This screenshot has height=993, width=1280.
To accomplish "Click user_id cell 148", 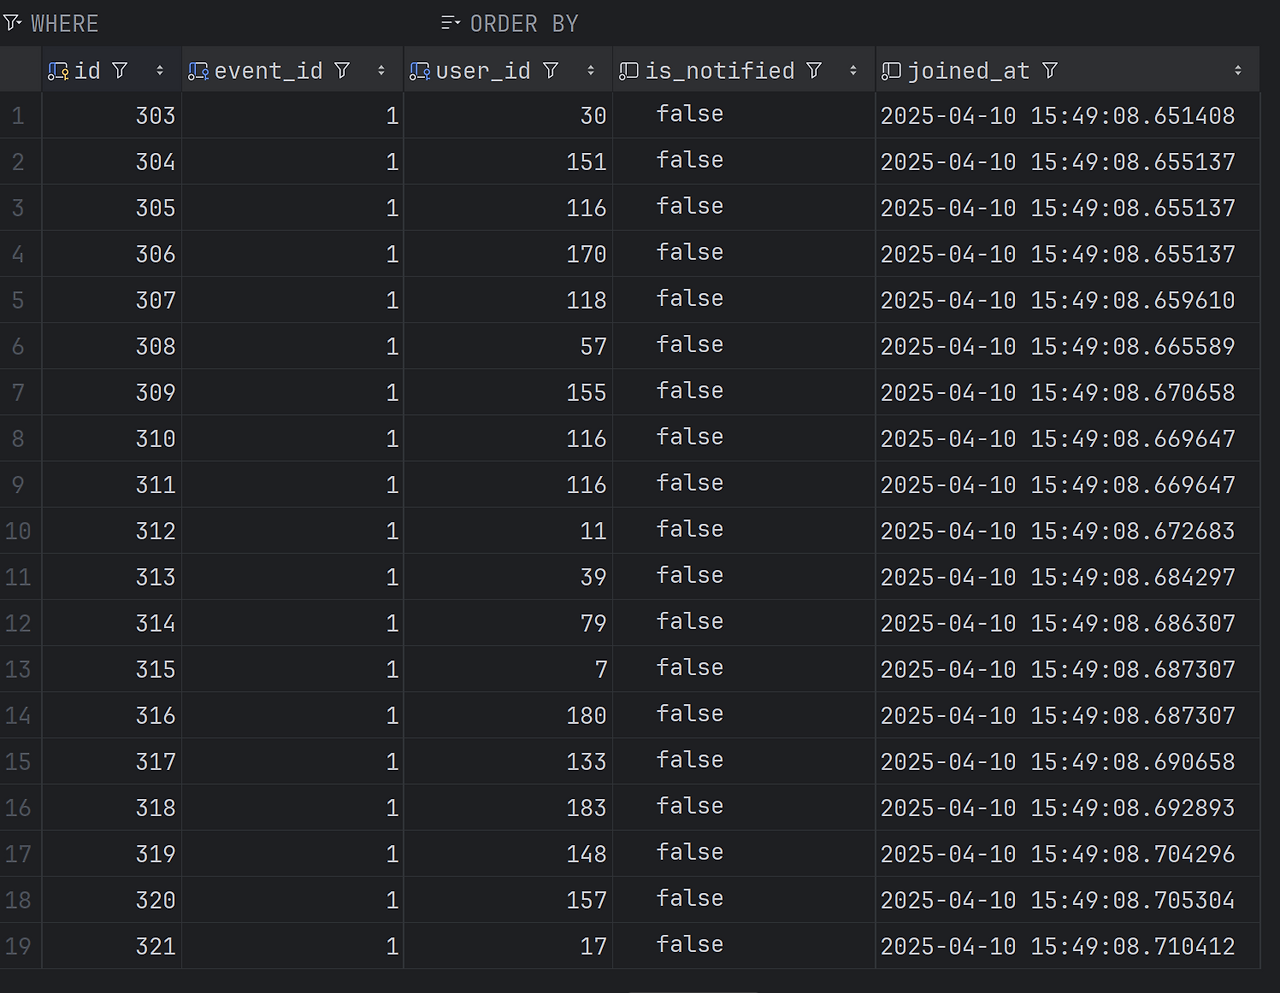I will pos(508,854).
